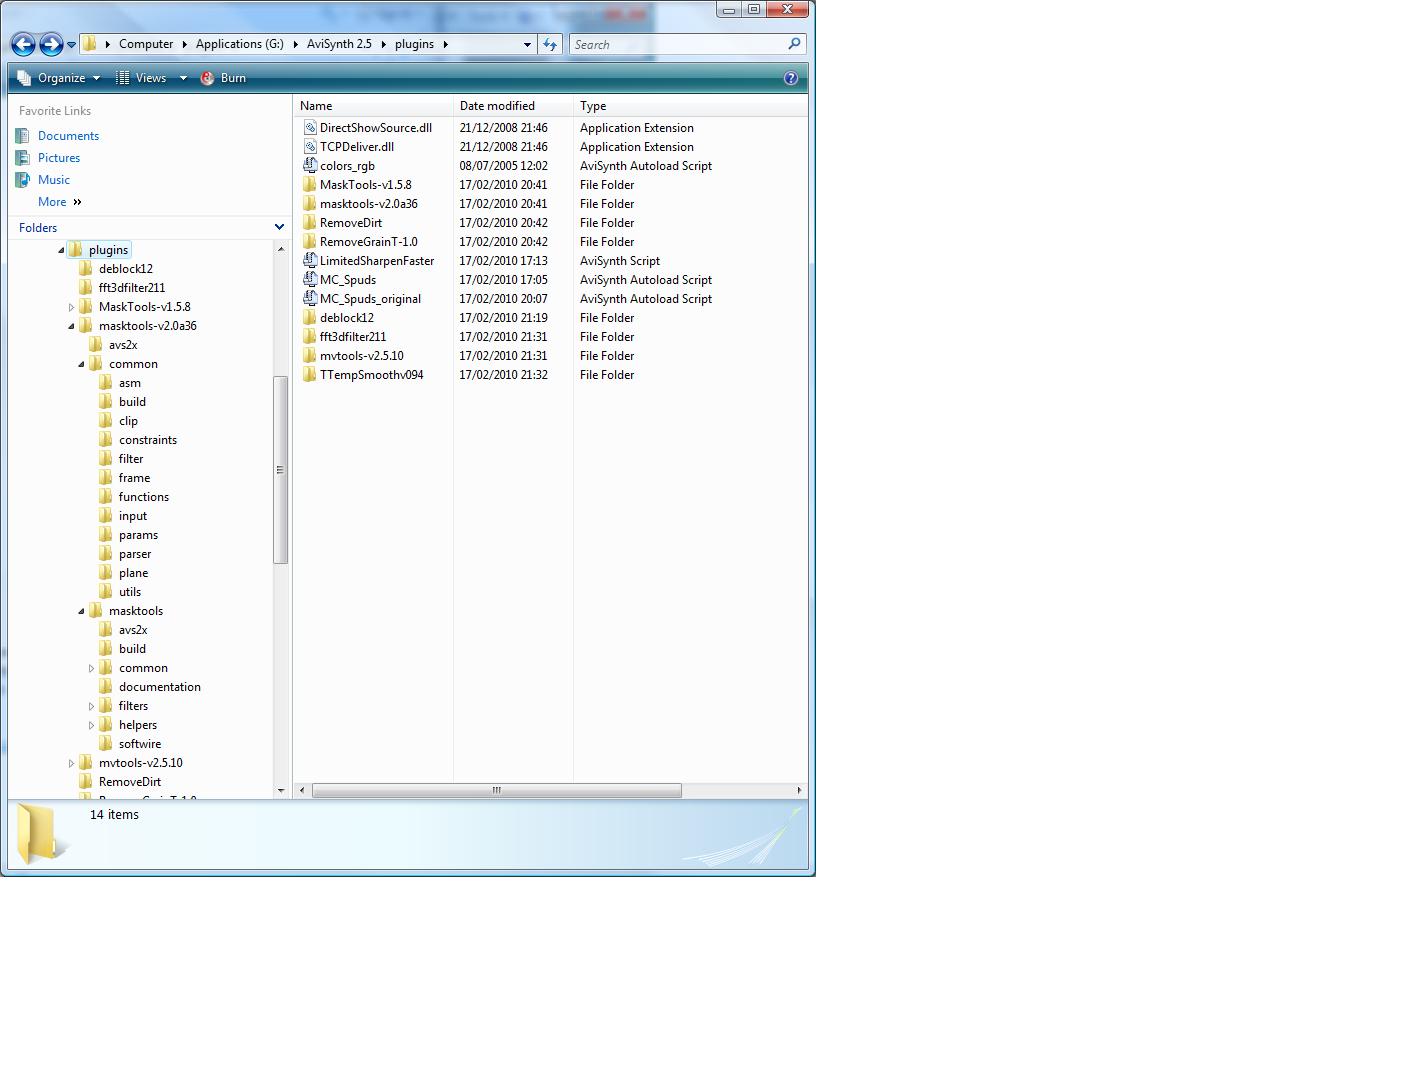This screenshot has width=1424, height=1068.
Task: Select TTempSmoothv094 folder icon
Action: 310,375
